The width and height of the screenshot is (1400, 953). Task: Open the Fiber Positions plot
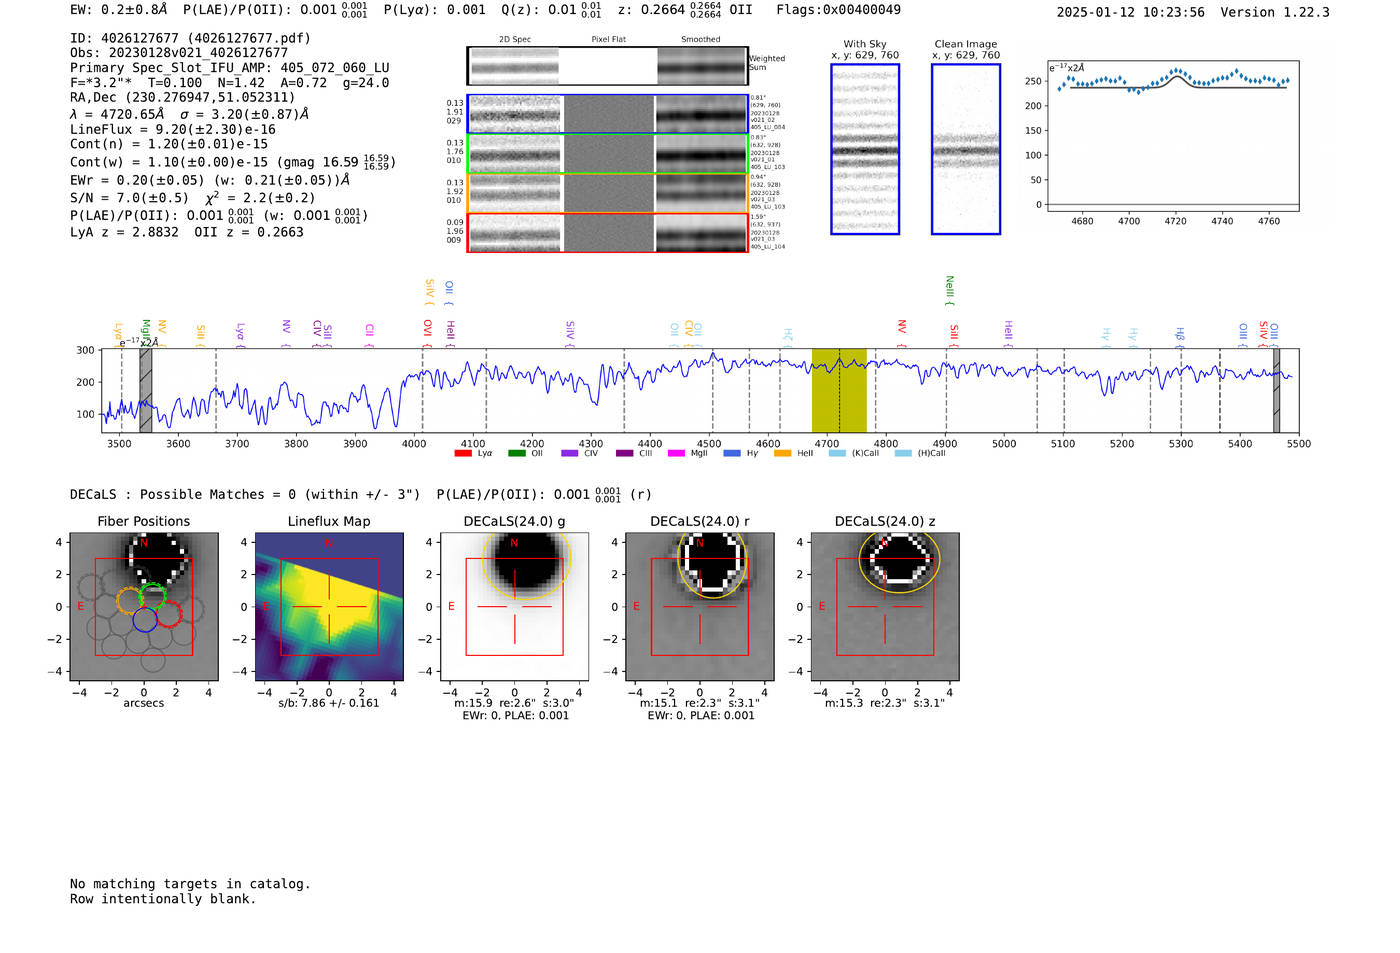point(144,607)
